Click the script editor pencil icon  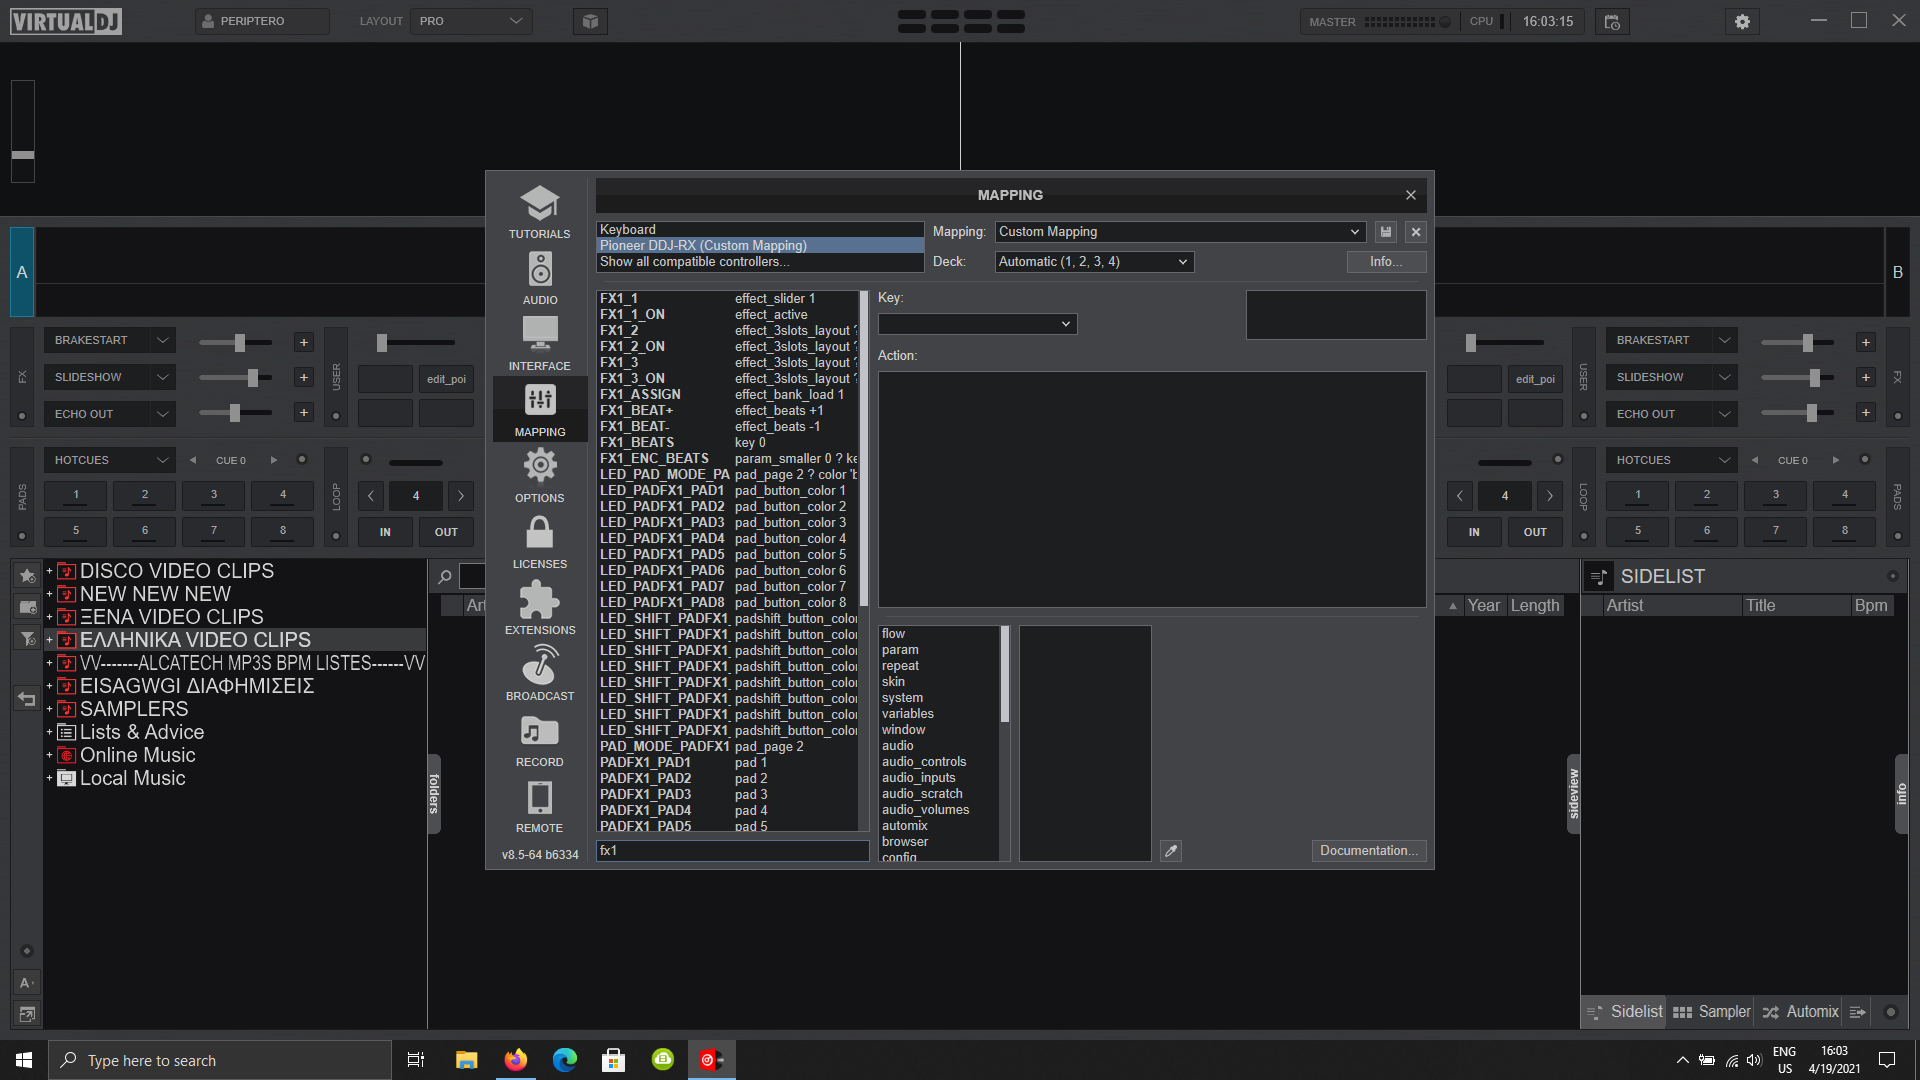coord(1171,851)
